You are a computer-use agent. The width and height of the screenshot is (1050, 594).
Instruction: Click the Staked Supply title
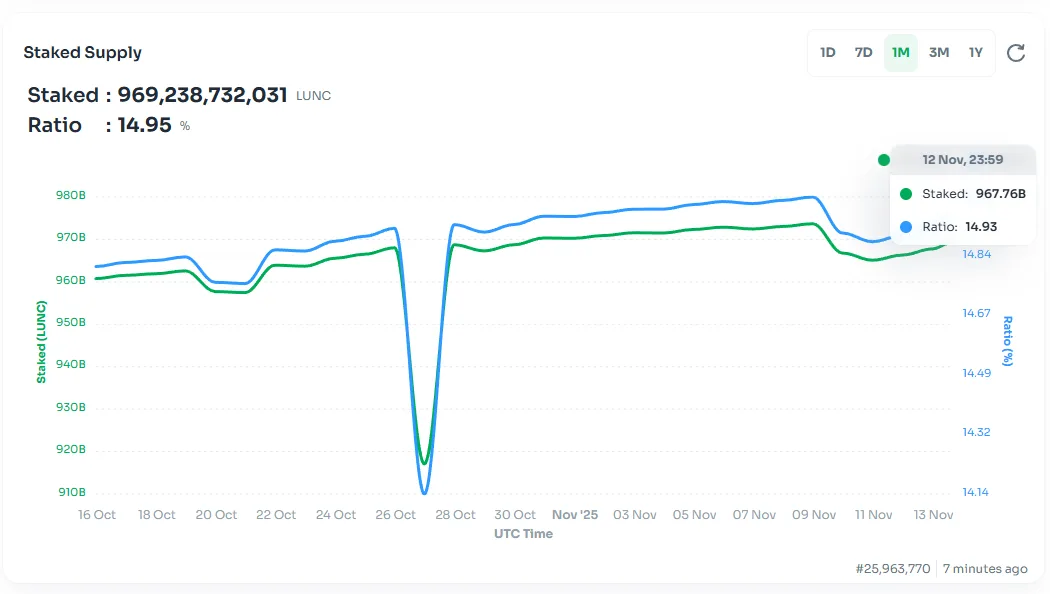(x=83, y=52)
